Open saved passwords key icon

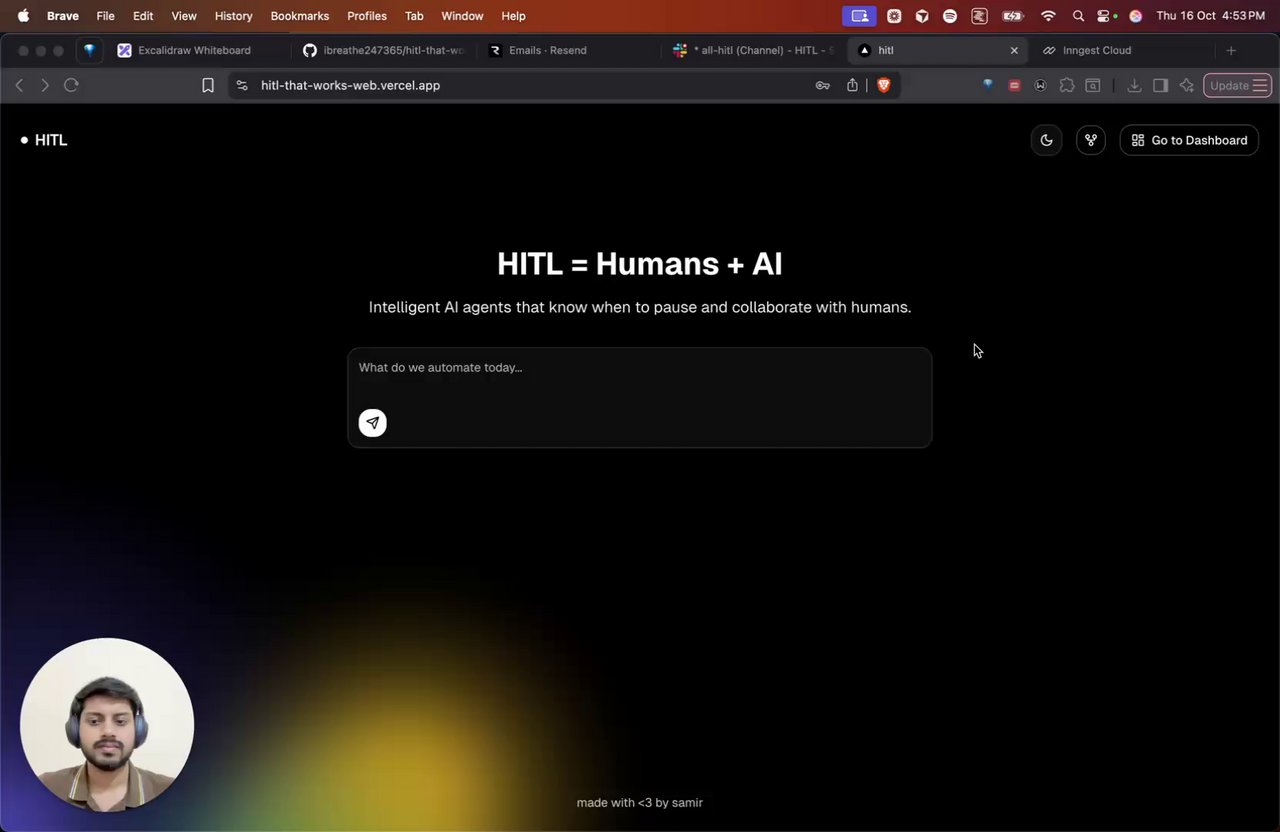[x=822, y=85]
